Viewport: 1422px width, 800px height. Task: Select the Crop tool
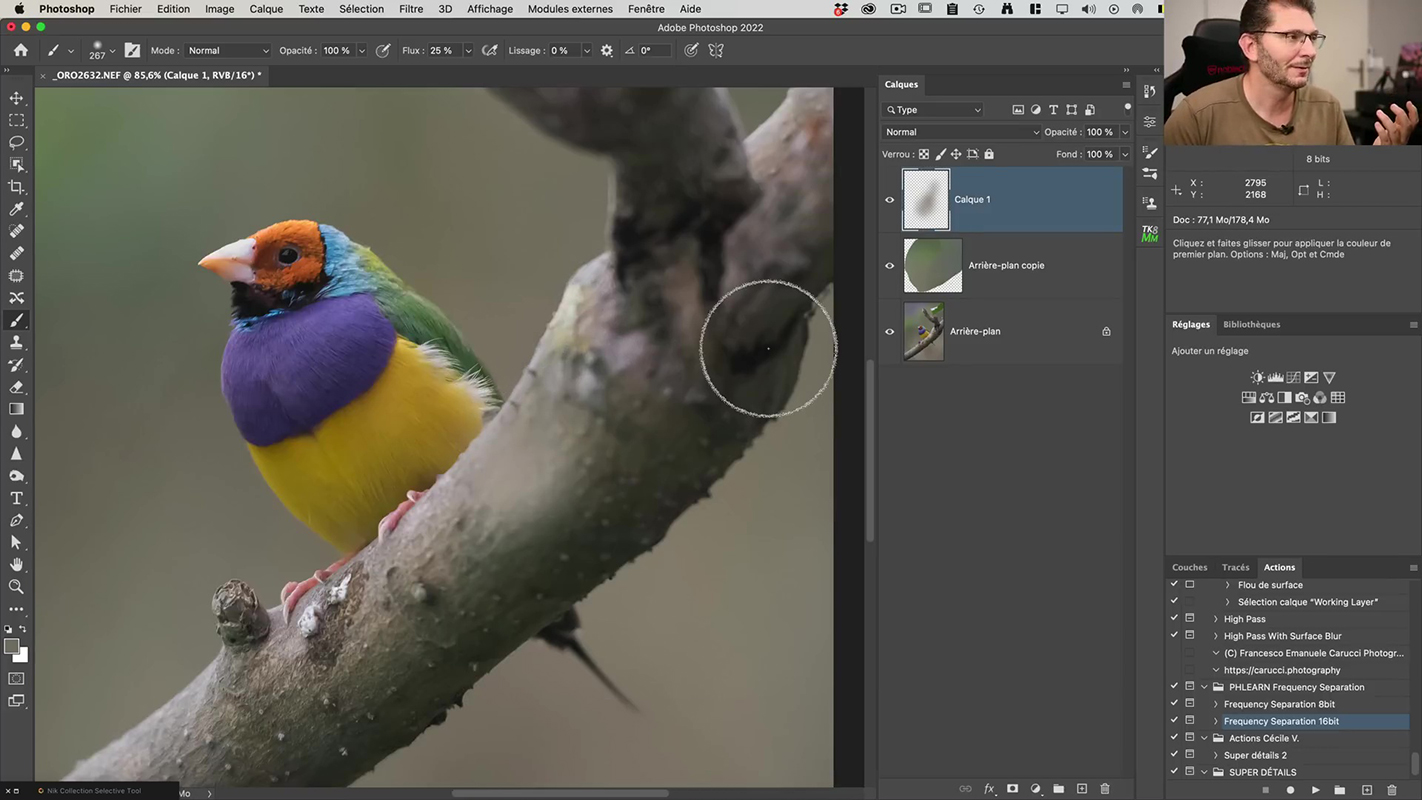[16, 187]
